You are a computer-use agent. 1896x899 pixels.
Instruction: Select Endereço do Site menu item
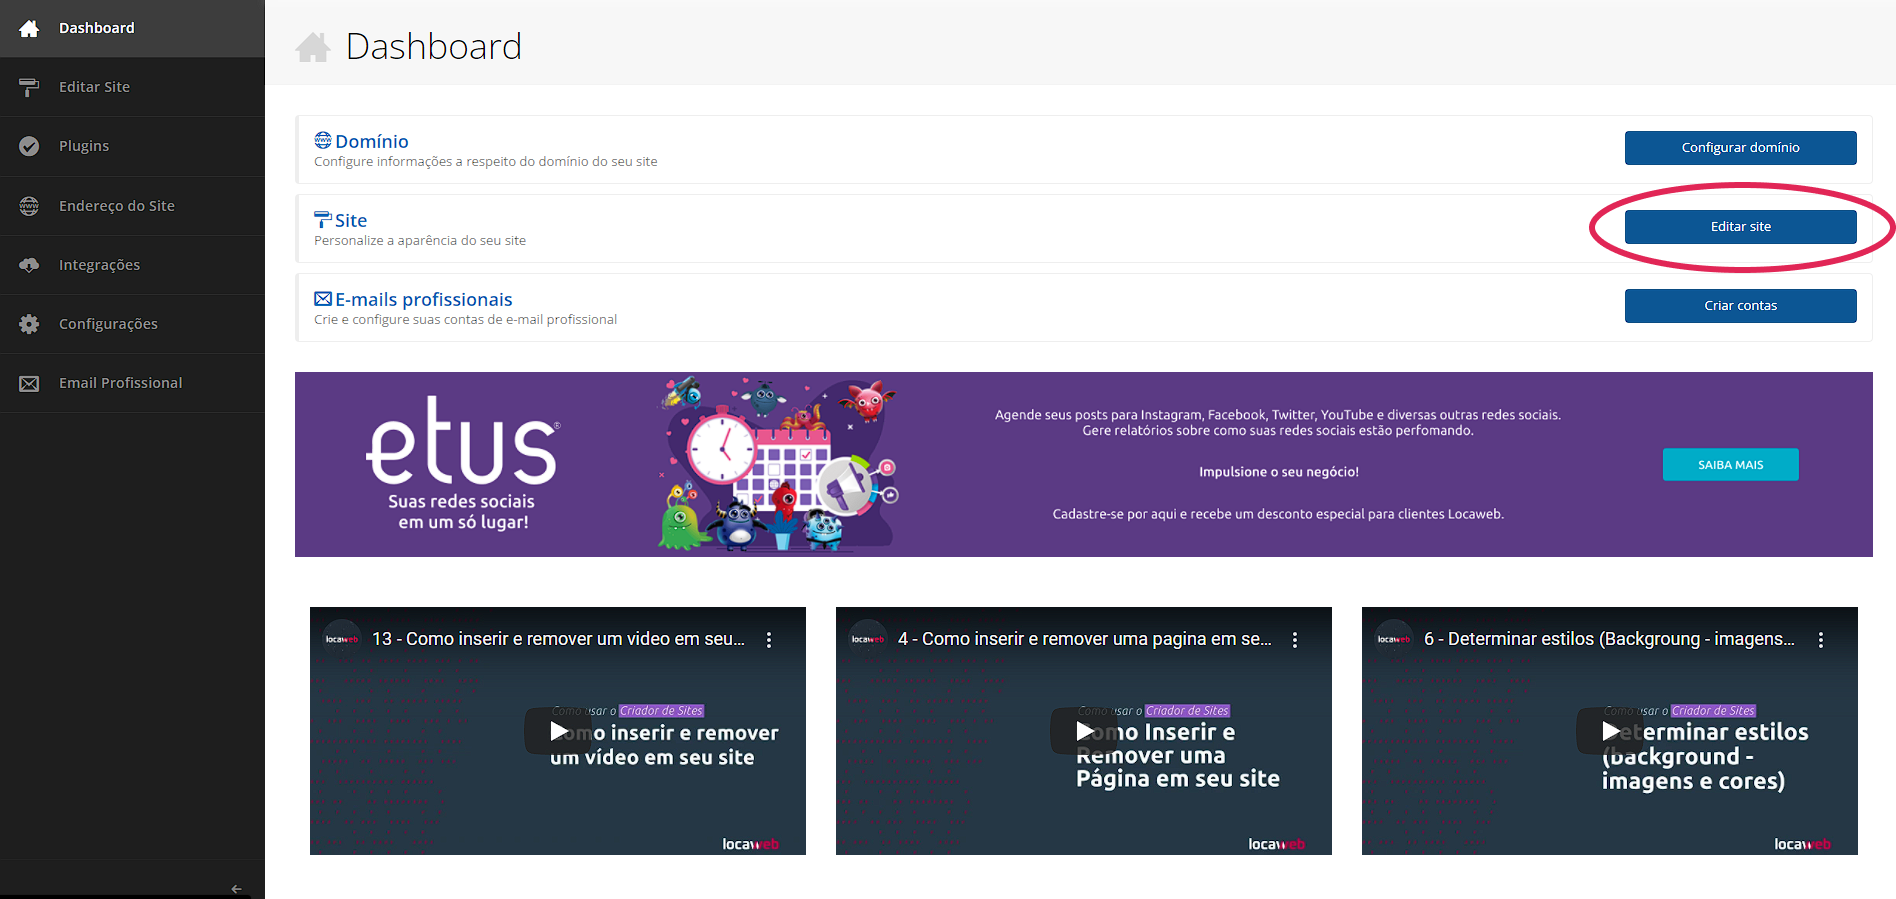click(x=132, y=205)
